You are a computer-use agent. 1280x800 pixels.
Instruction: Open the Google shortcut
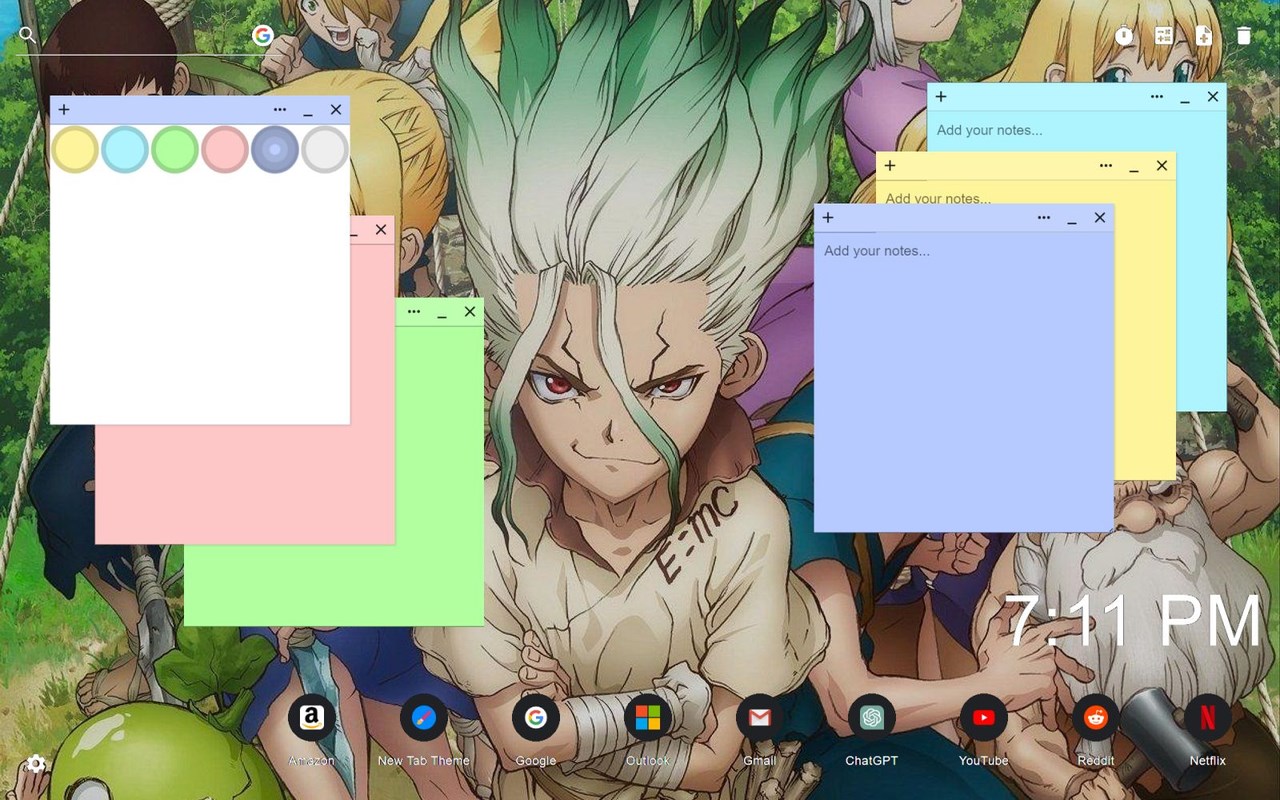(x=536, y=718)
